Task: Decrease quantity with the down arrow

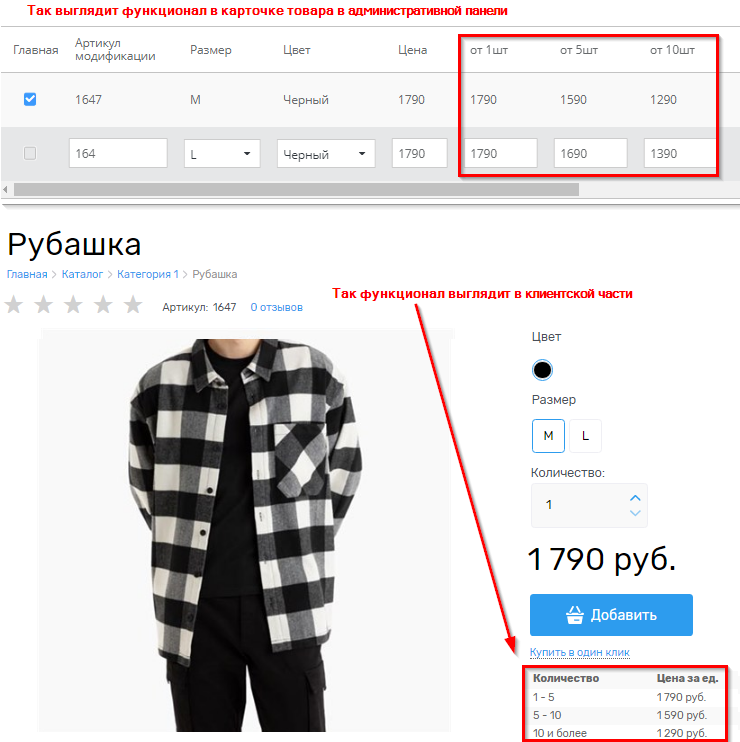Action: 635,513
